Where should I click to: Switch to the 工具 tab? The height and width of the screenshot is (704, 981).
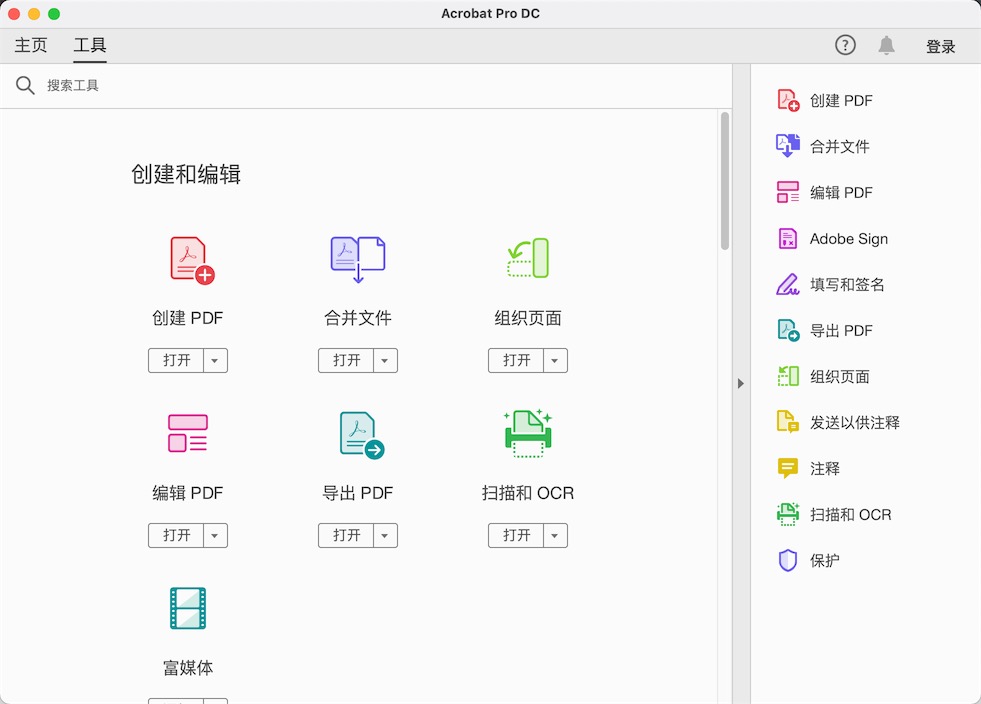tap(90, 45)
